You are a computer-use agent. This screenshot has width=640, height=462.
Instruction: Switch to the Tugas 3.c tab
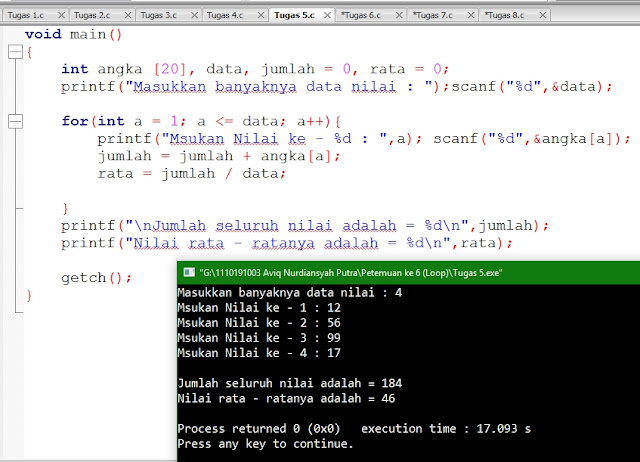[159, 16]
